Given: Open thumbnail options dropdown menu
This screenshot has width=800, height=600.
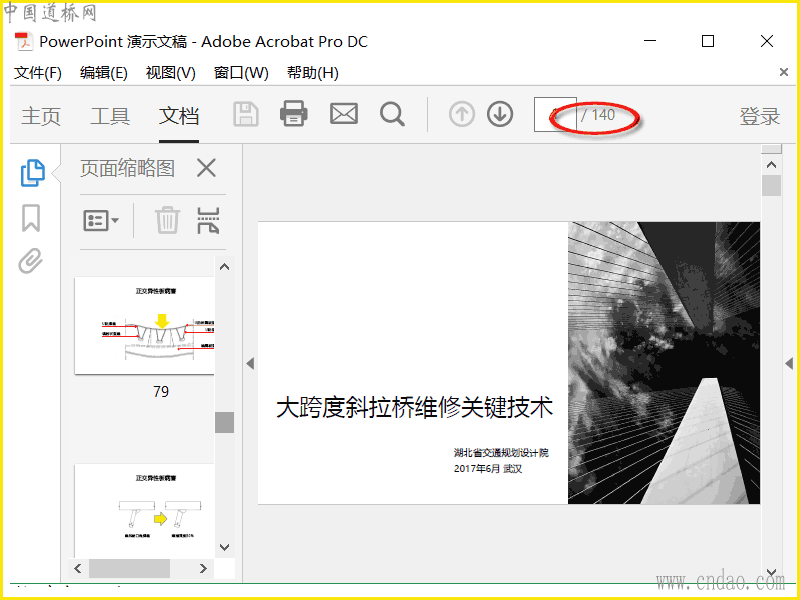Looking at the screenshot, I should click(101, 220).
